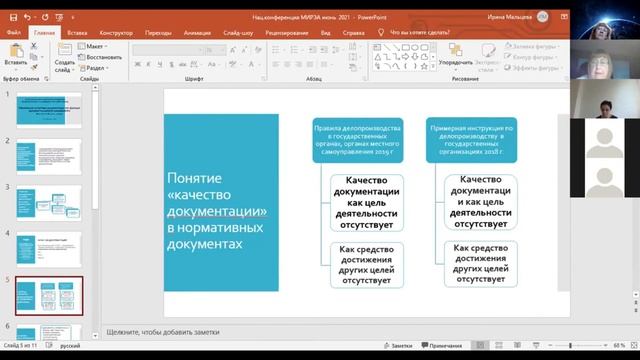Select slide 4 thumbnail

tap(49, 249)
